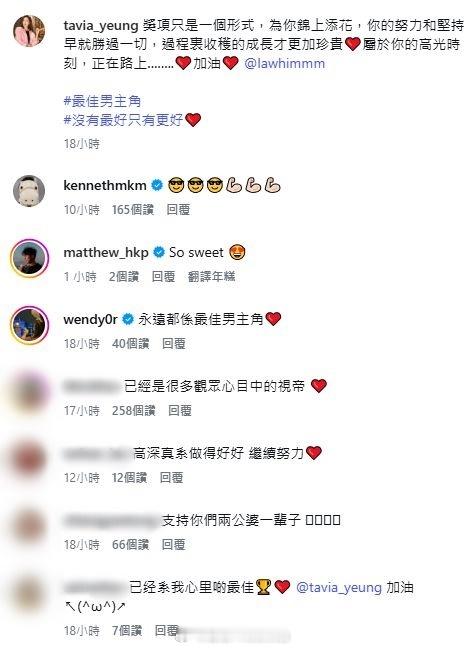468x650 pixels.
Task: Reply to wendy0r's comment
Action: pos(174,344)
